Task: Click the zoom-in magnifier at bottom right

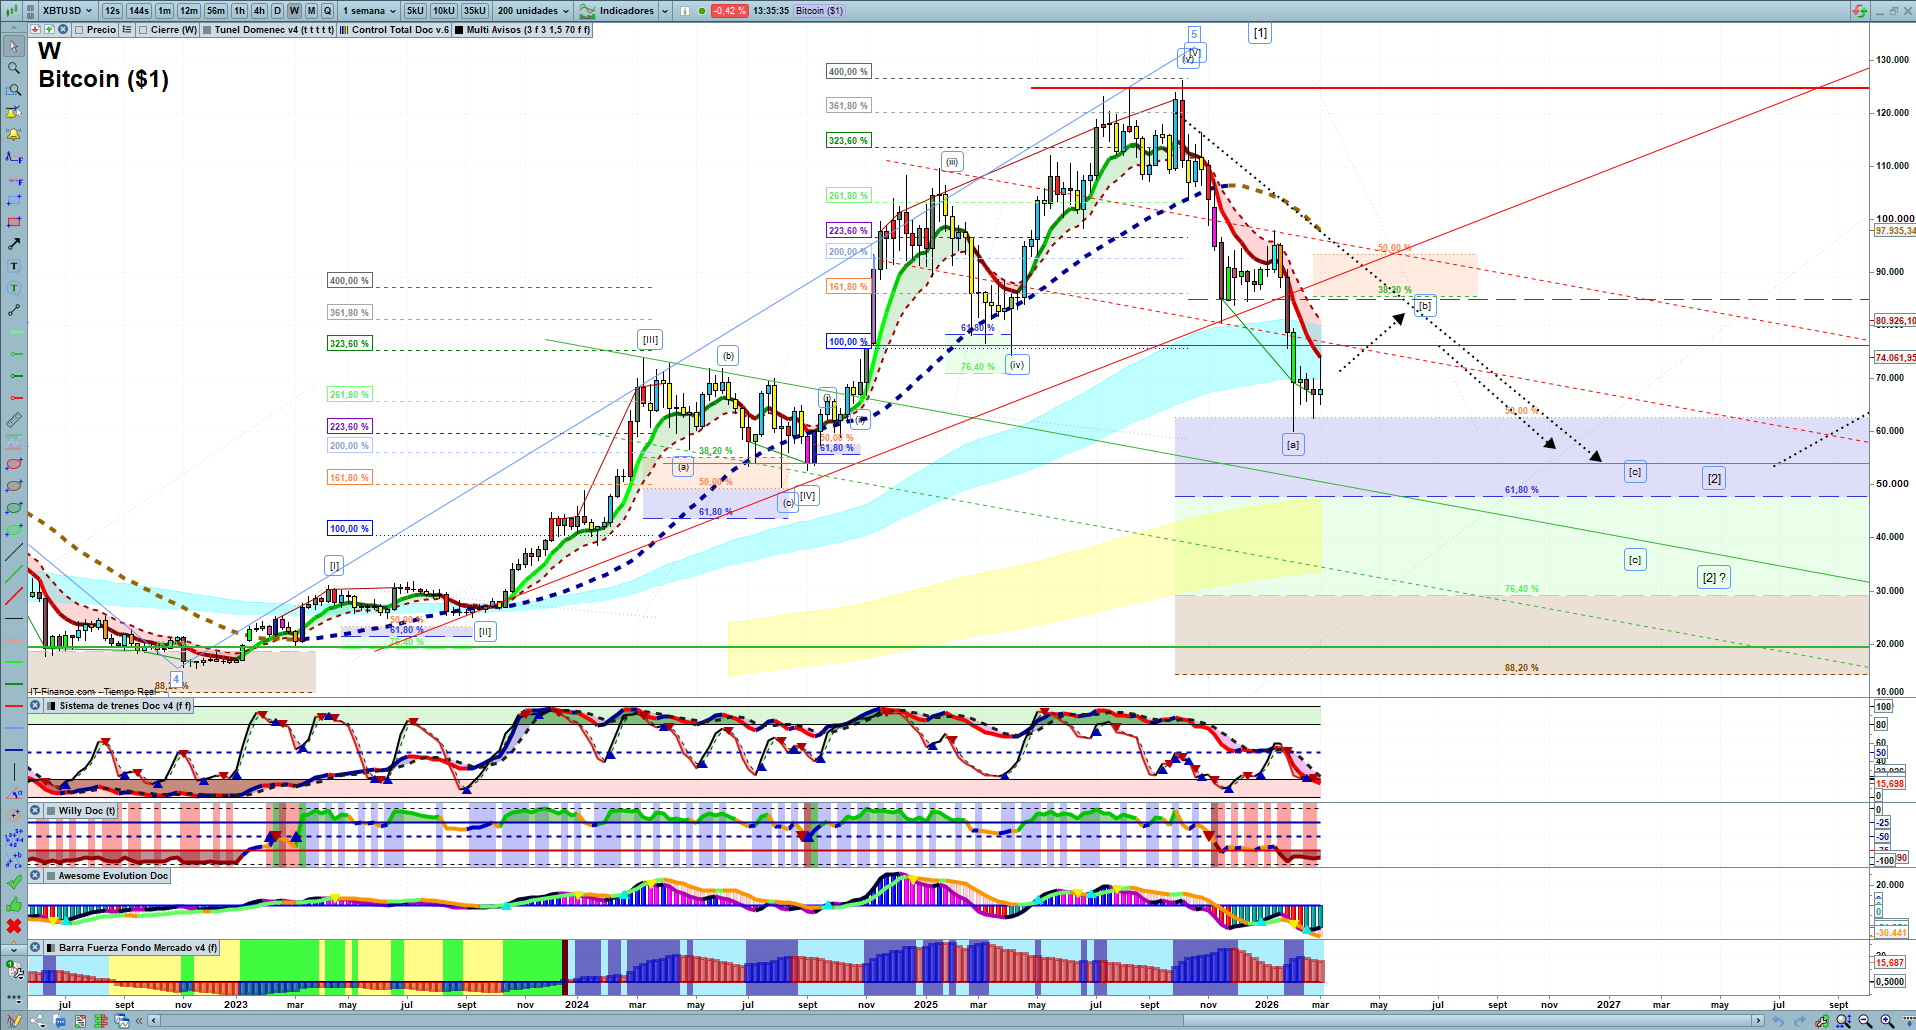Action: [x=1887, y=1021]
